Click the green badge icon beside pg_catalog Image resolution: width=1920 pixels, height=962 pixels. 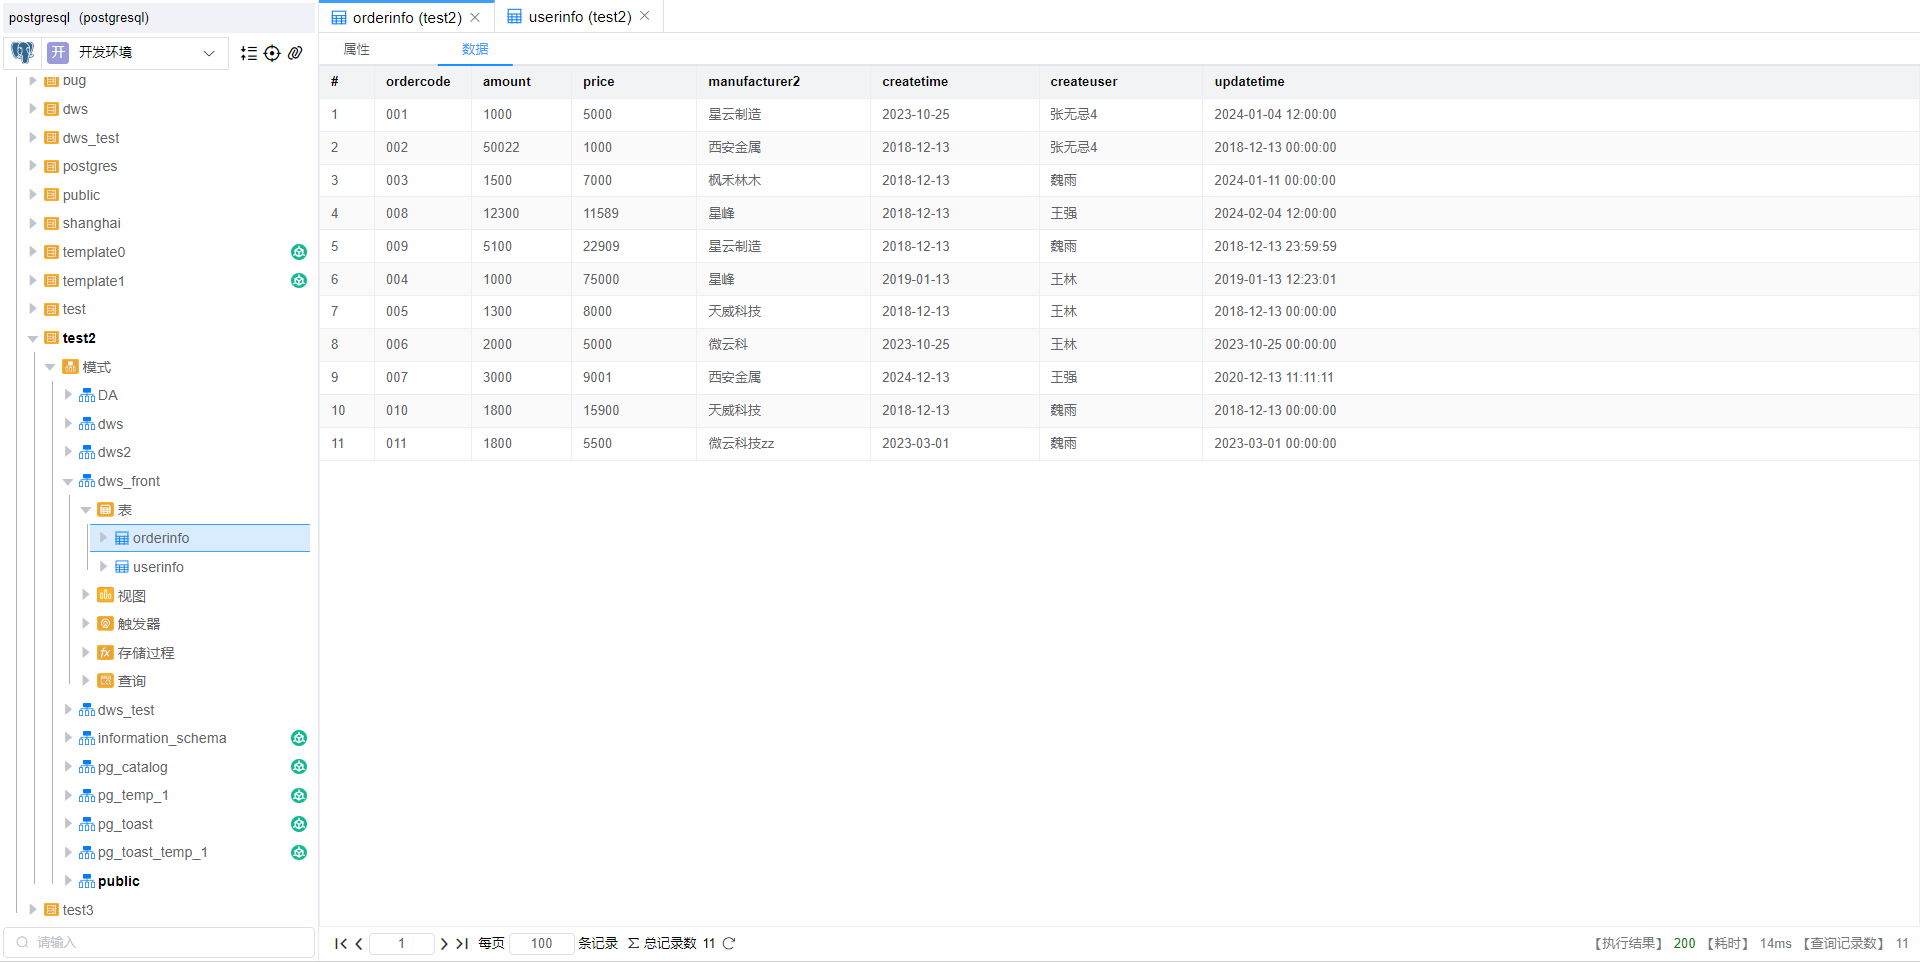pos(298,767)
